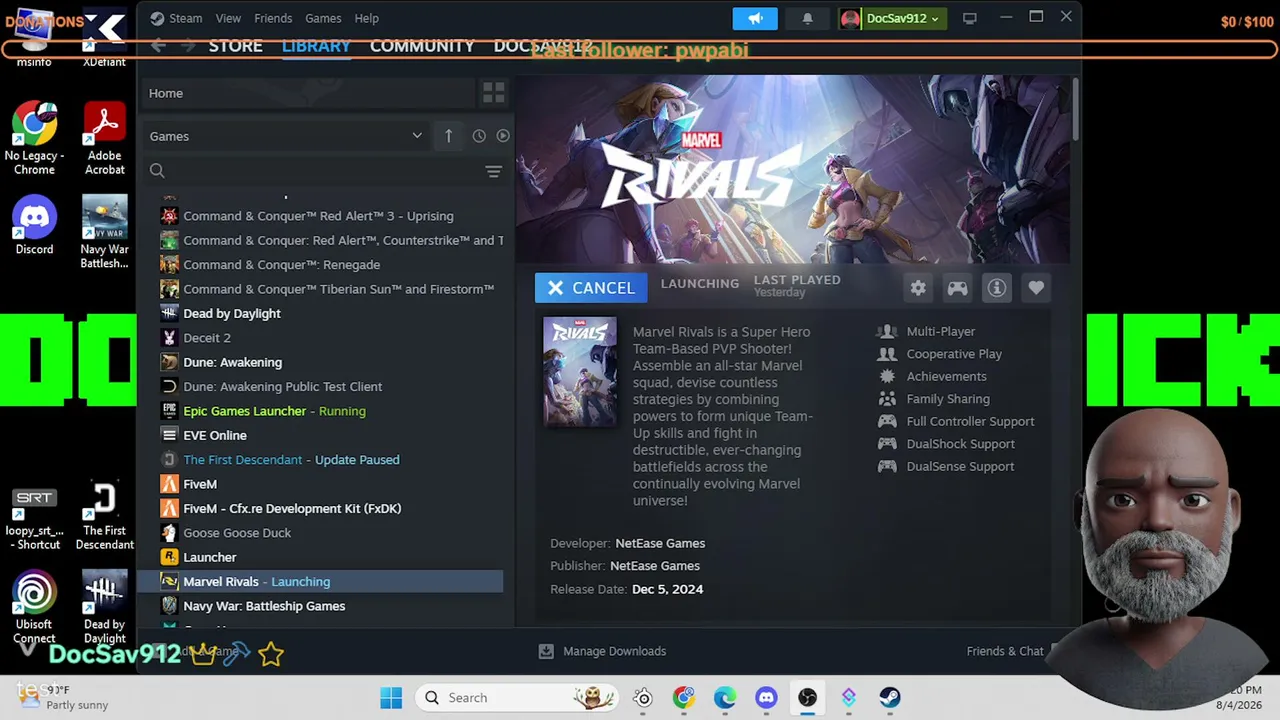Toggle sort by recent activity clock
Viewport: 1280px width, 720px height.
click(479, 136)
